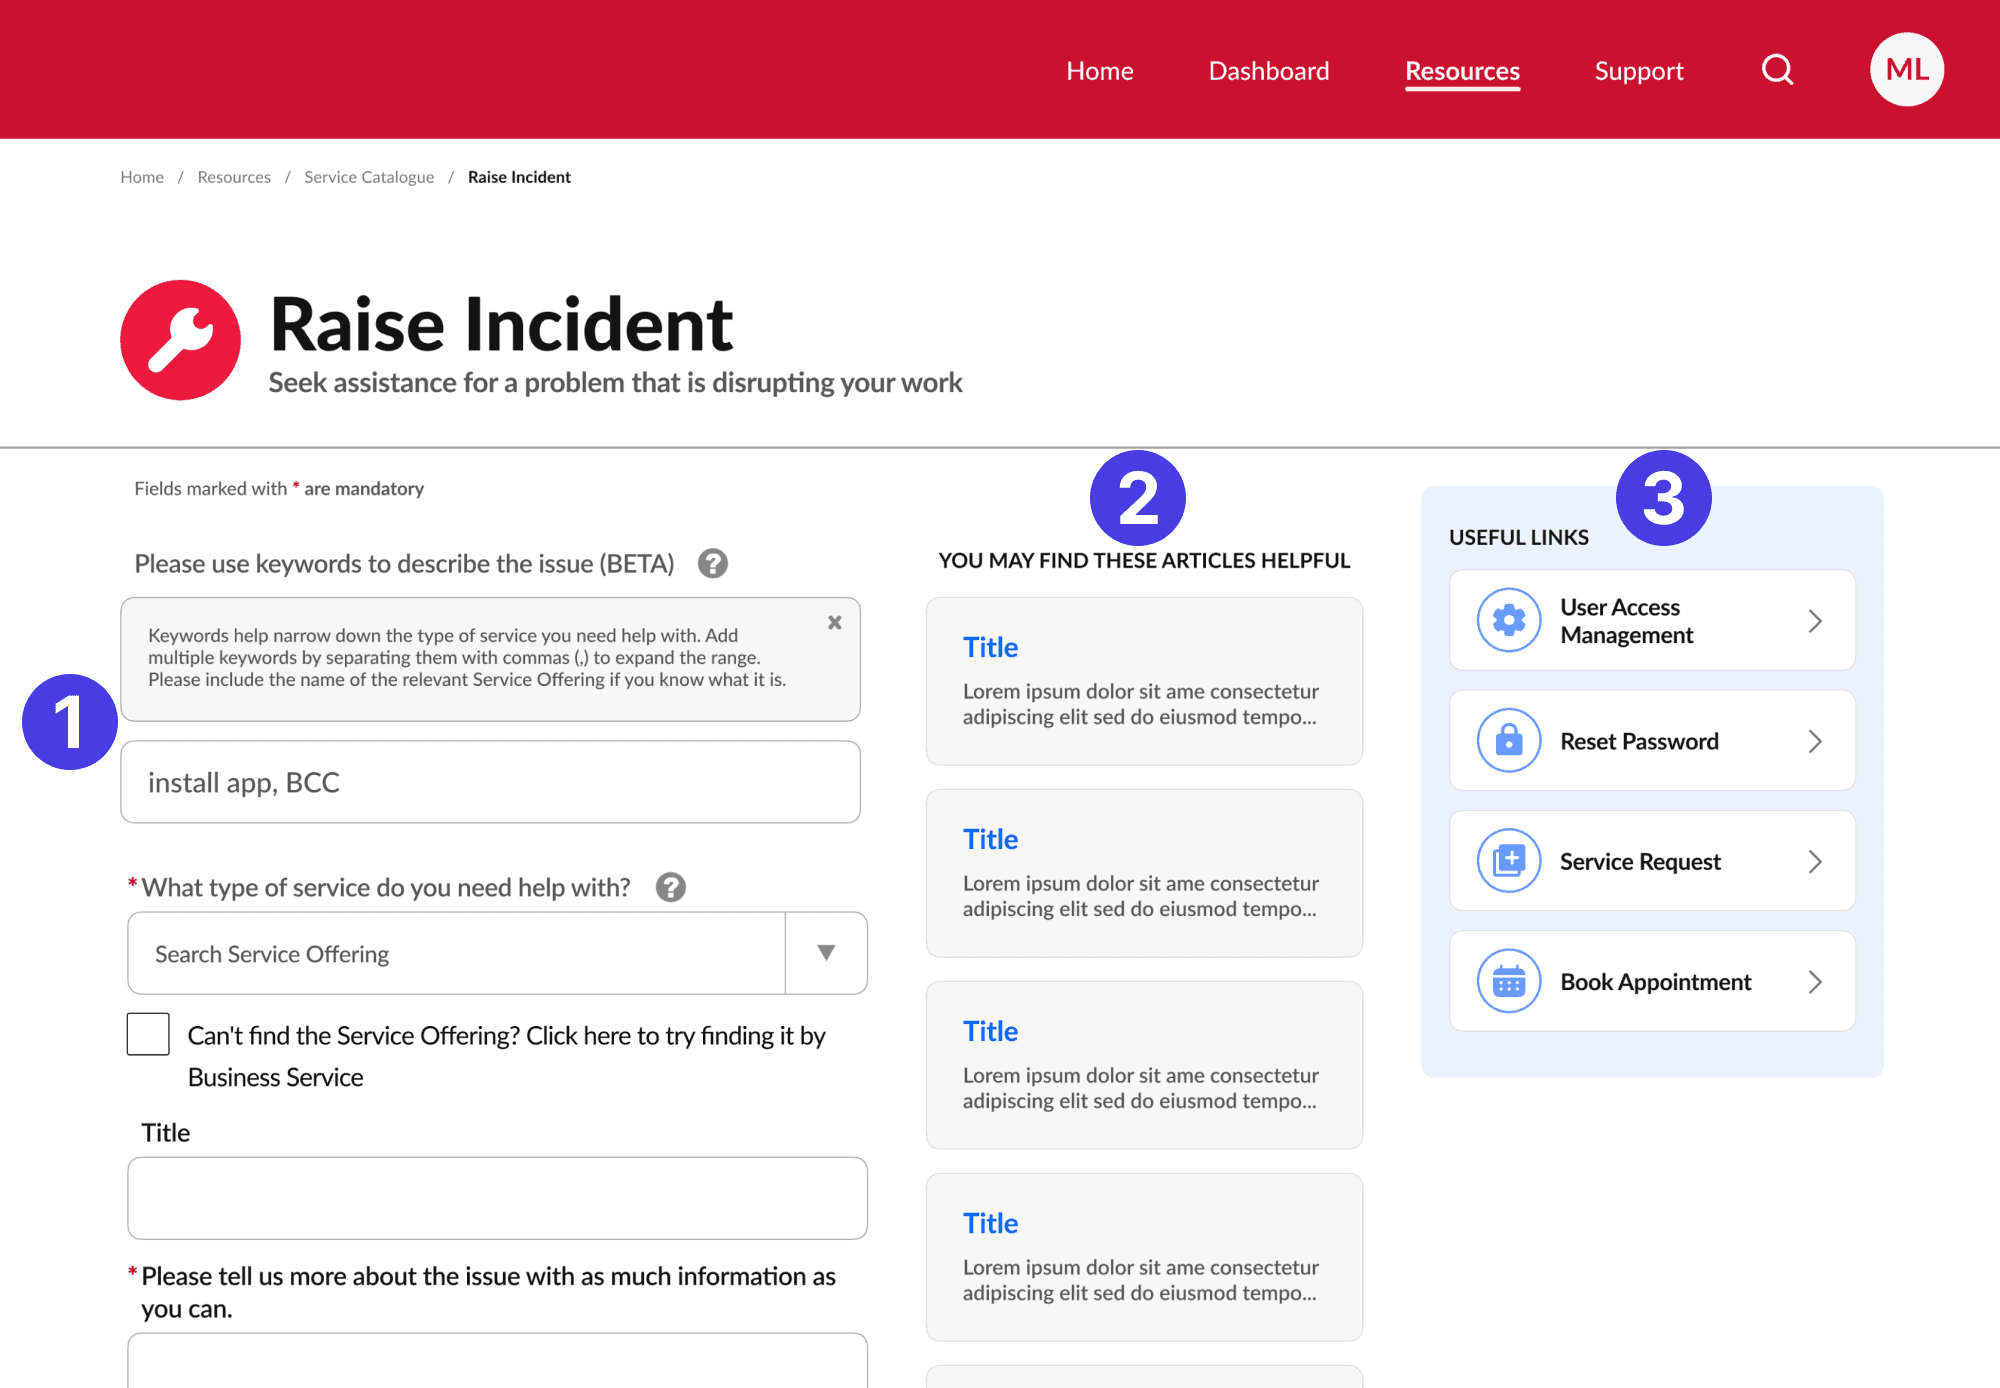Click help icon beside service type question
2000x1388 pixels.
(x=670, y=887)
